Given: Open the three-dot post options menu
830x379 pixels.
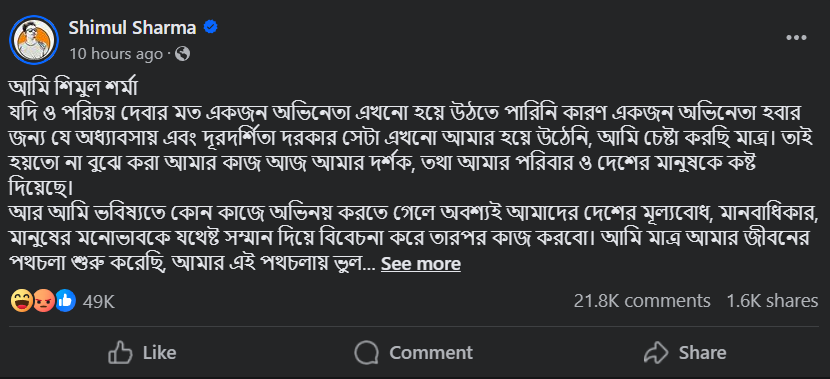Looking at the screenshot, I should pos(796,38).
